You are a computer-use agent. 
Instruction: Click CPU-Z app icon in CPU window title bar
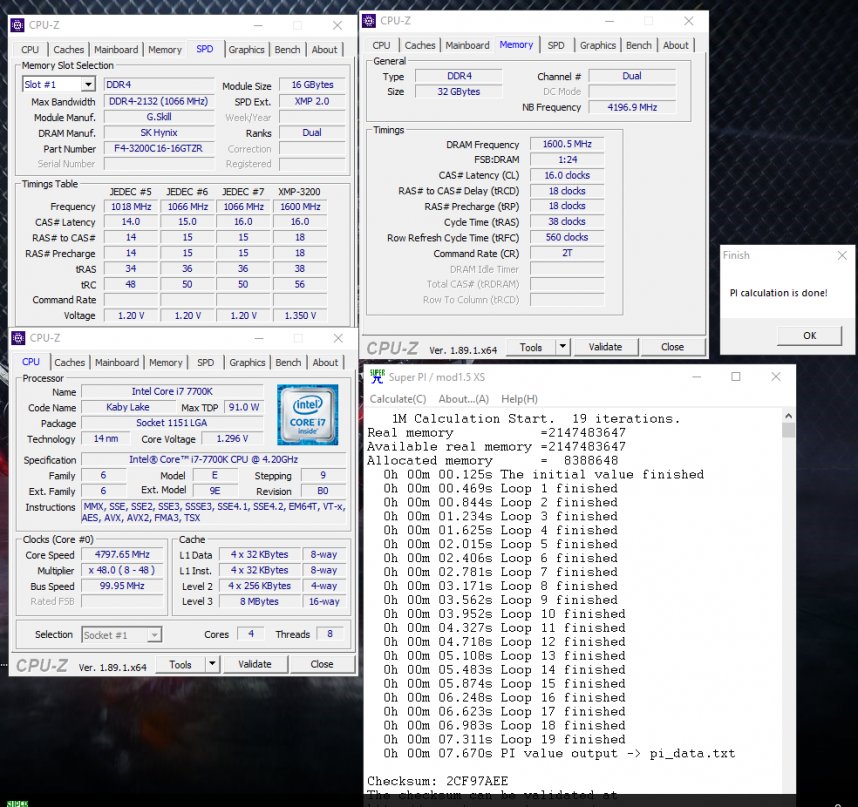(18, 338)
